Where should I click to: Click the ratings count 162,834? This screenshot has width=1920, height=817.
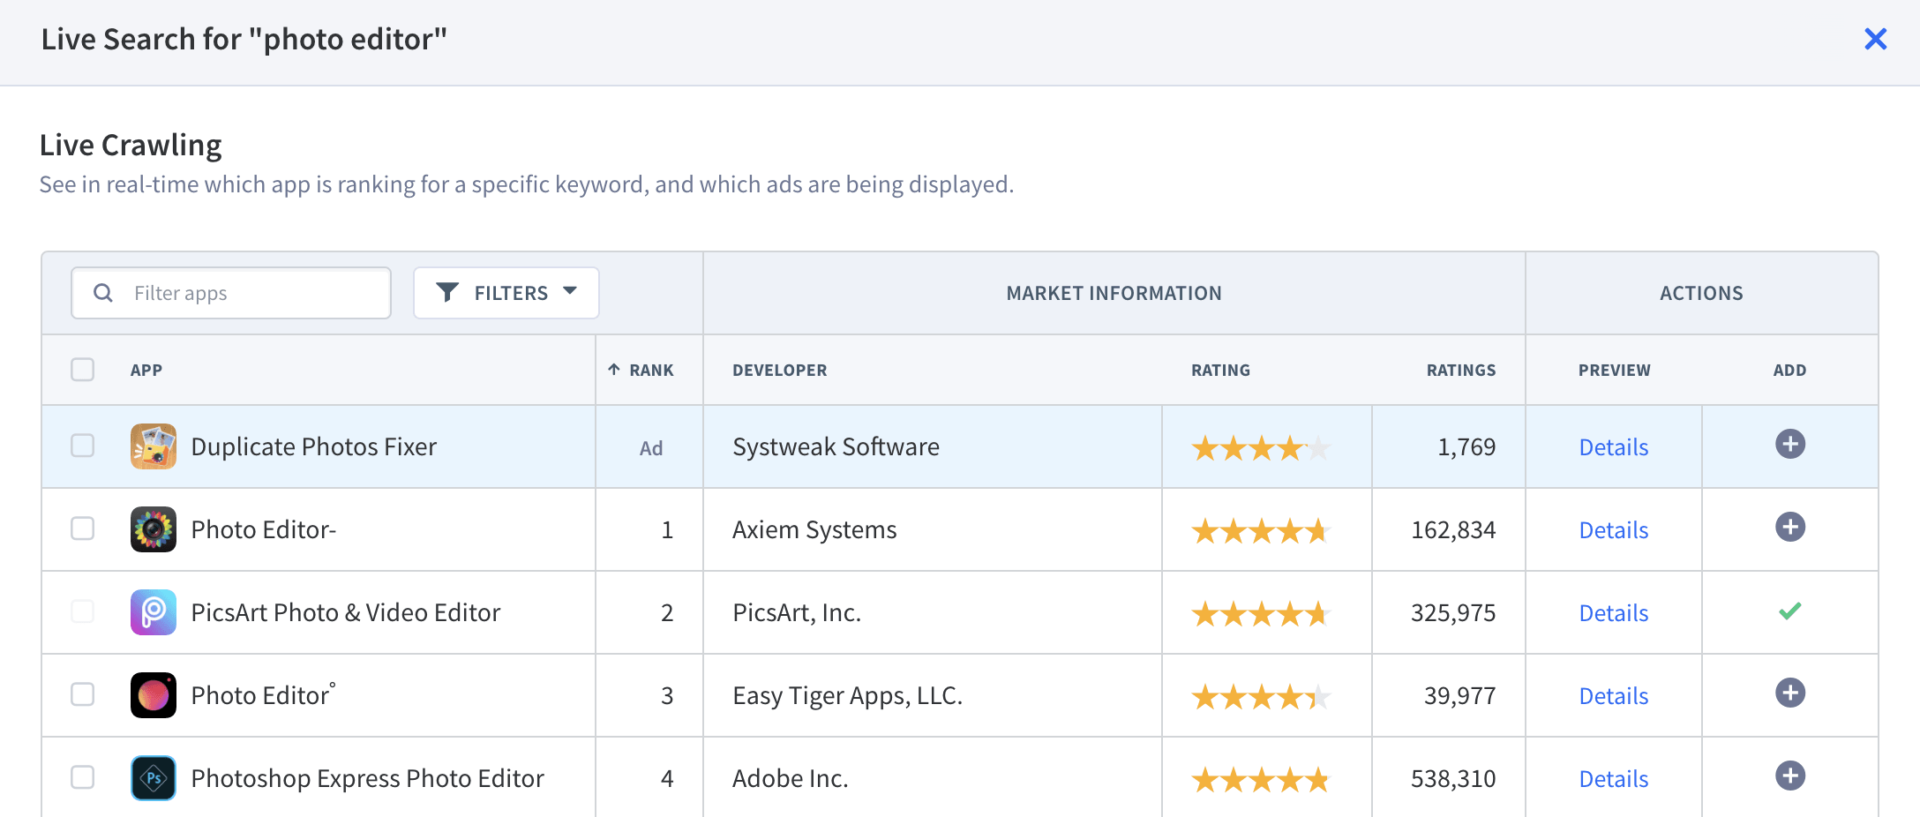point(1453,530)
